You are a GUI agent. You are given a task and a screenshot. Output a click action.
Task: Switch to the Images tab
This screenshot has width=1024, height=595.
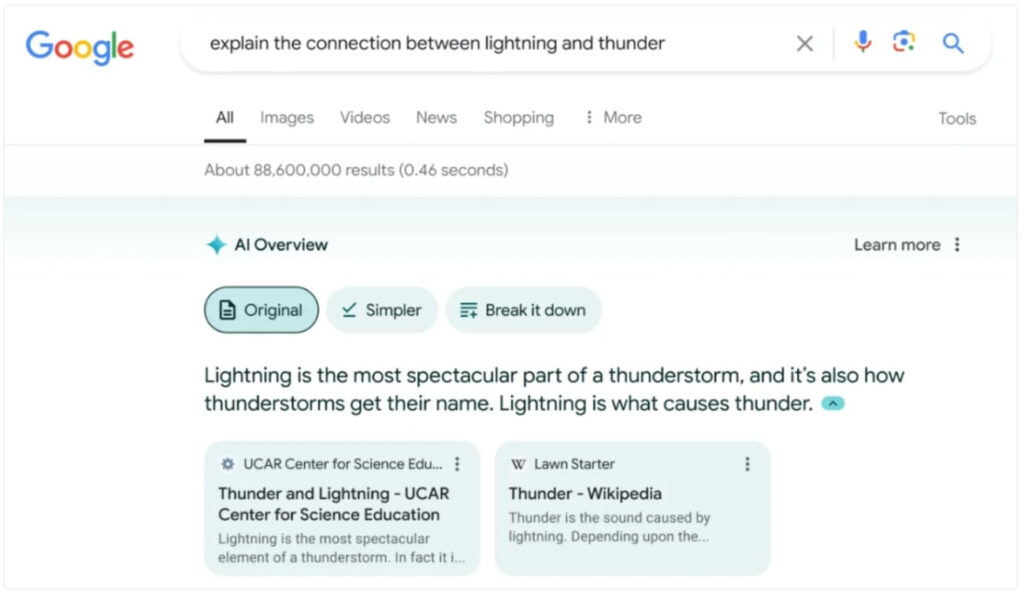click(287, 118)
